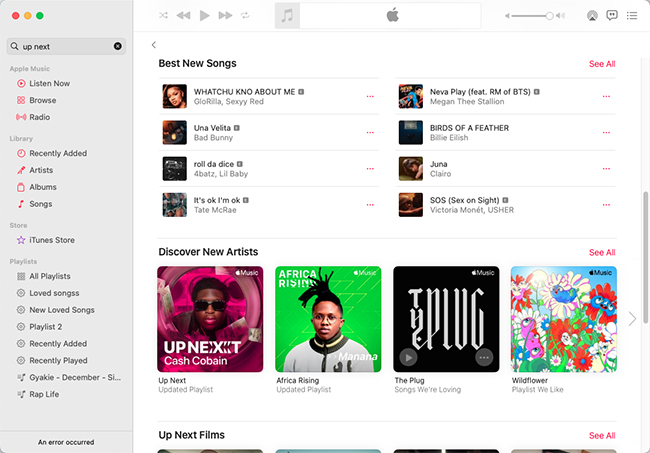Open Listen Now in sidebar
650x453 pixels.
49,83
